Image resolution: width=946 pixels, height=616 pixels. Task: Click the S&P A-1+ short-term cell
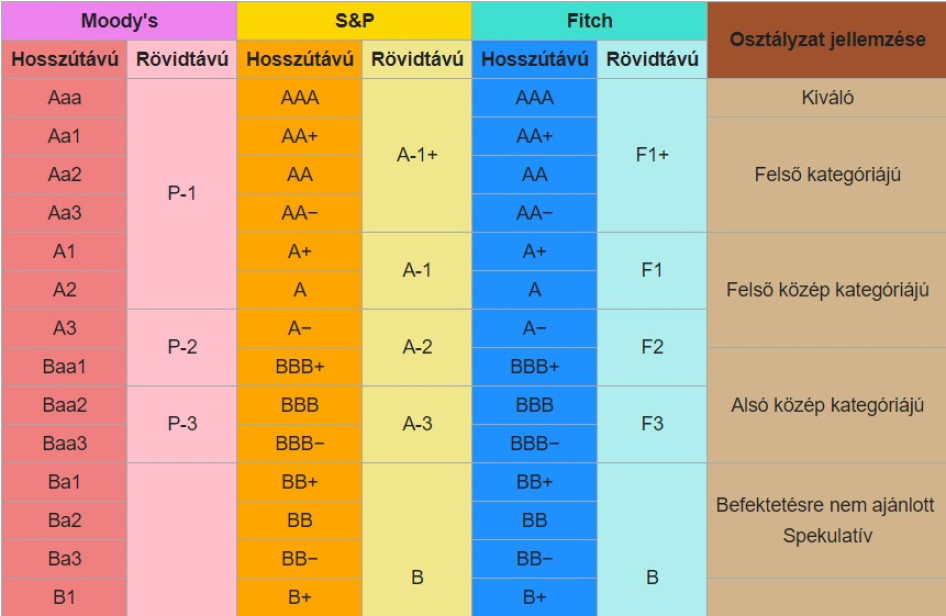[x=417, y=155]
